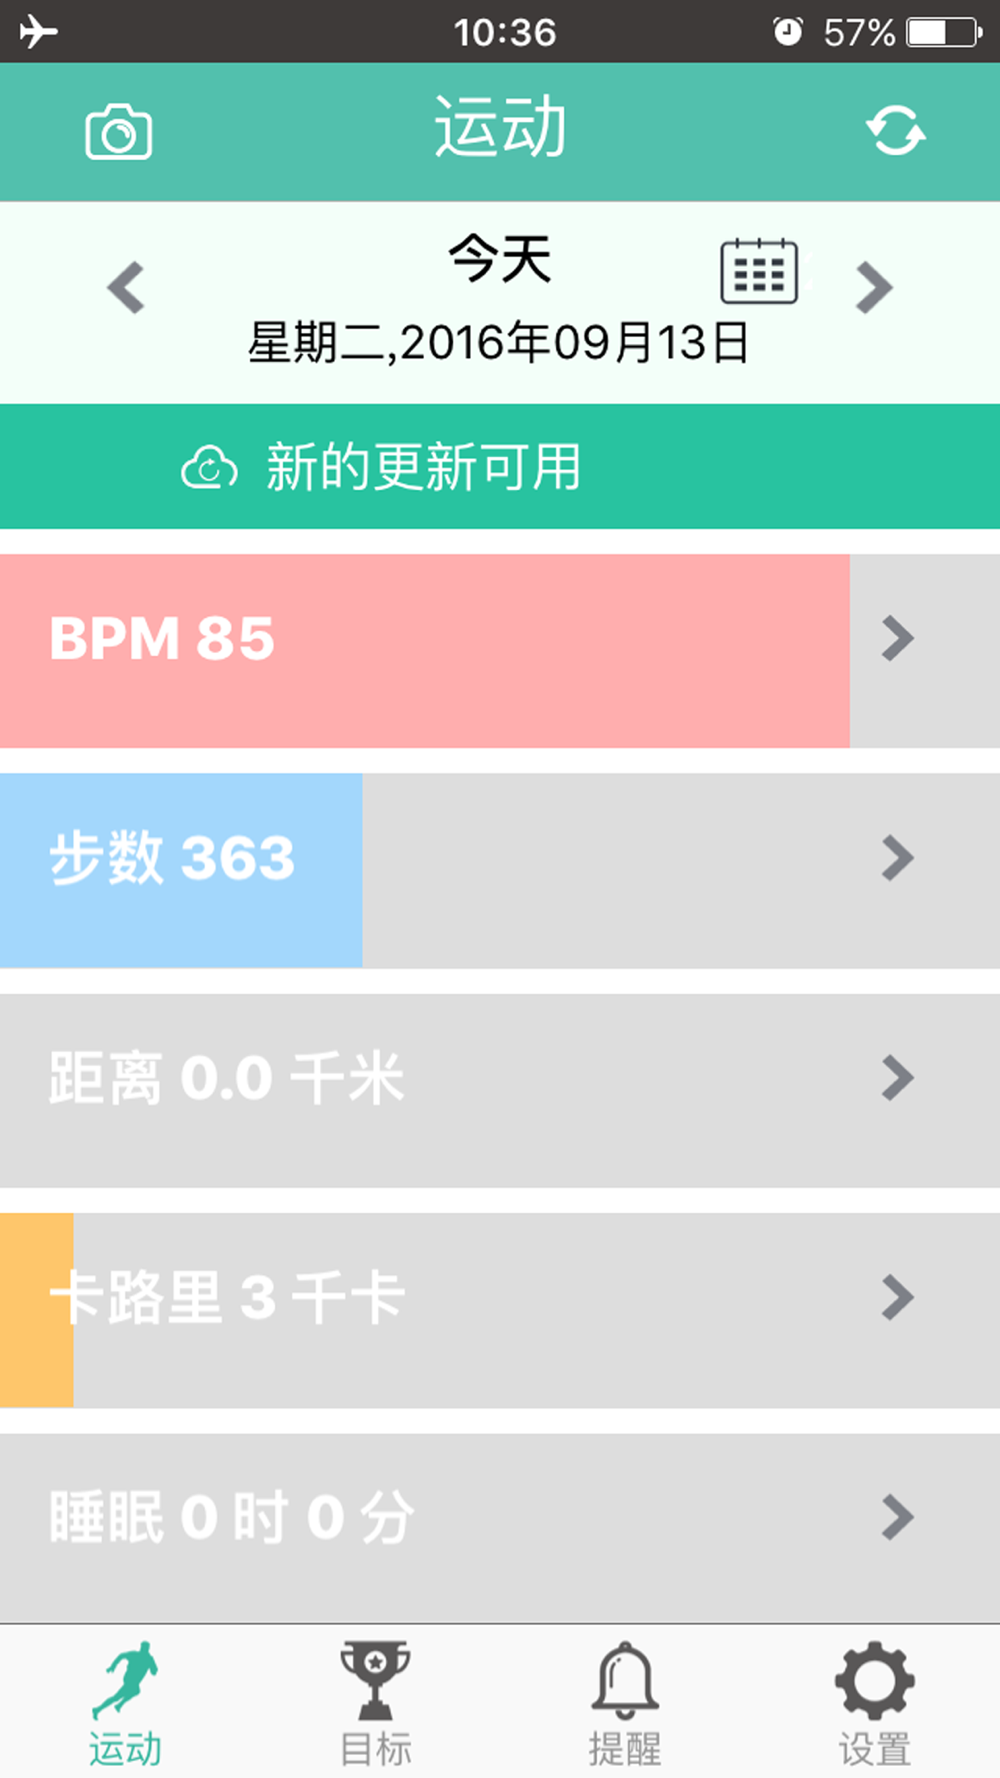Expand 卡路里 3 千卡 row chevron
The height and width of the screenshot is (1778, 1000).
click(x=897, y=1298)
